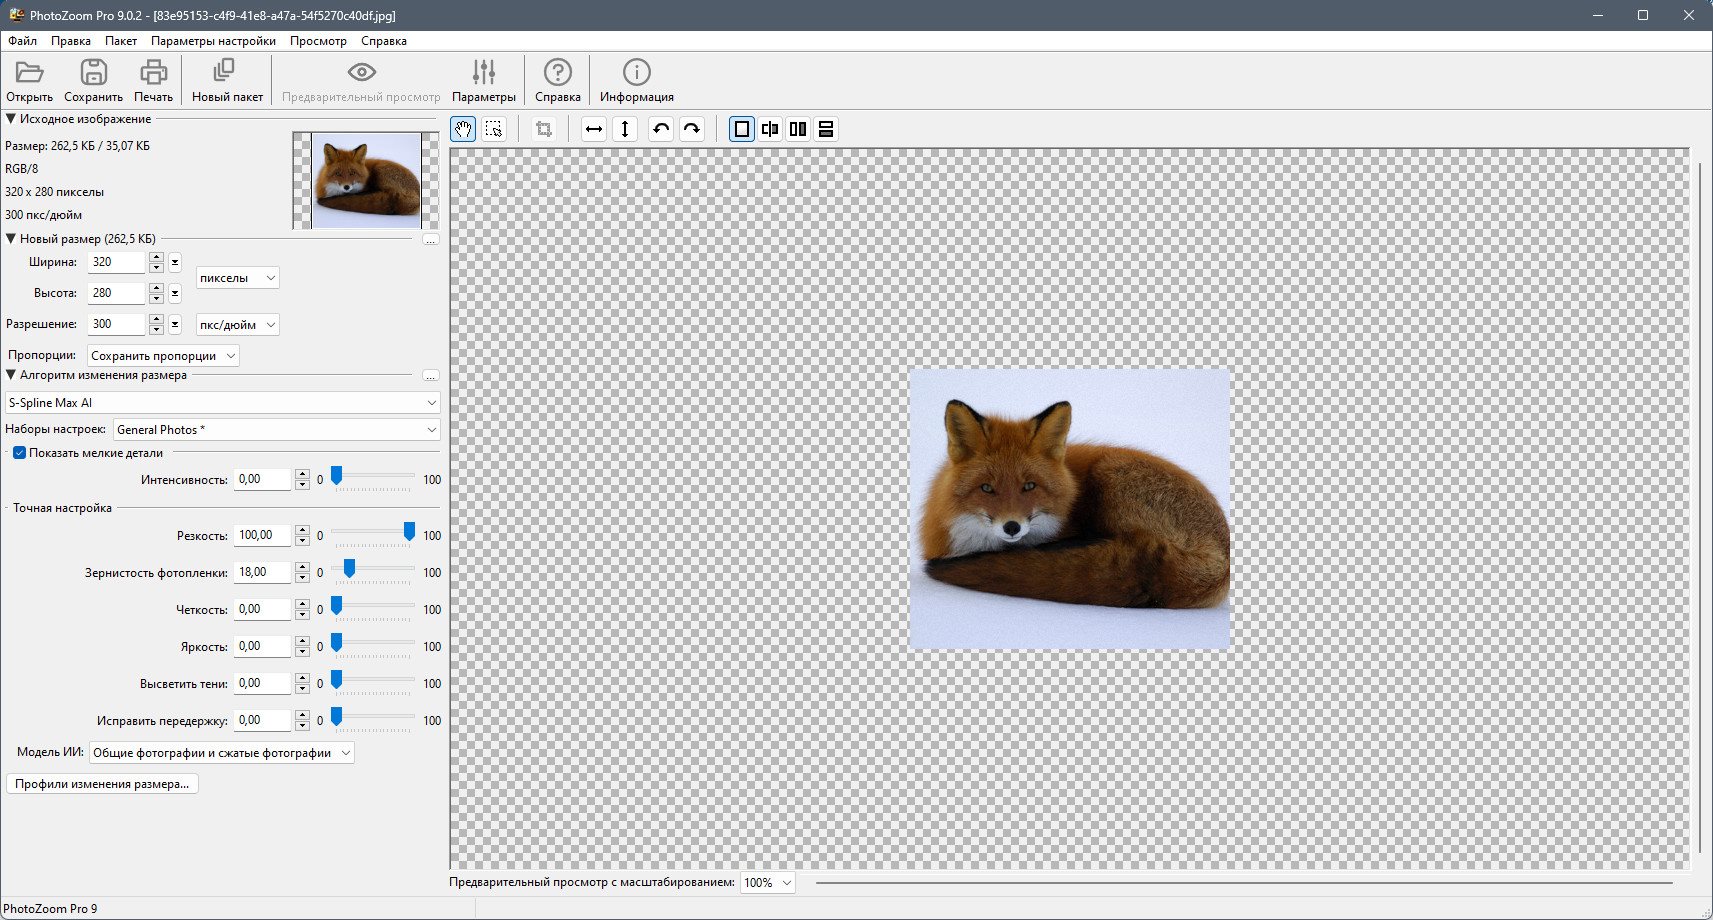Click the resize profiles button
The image size is (1713, 920).
coord(102,784)
